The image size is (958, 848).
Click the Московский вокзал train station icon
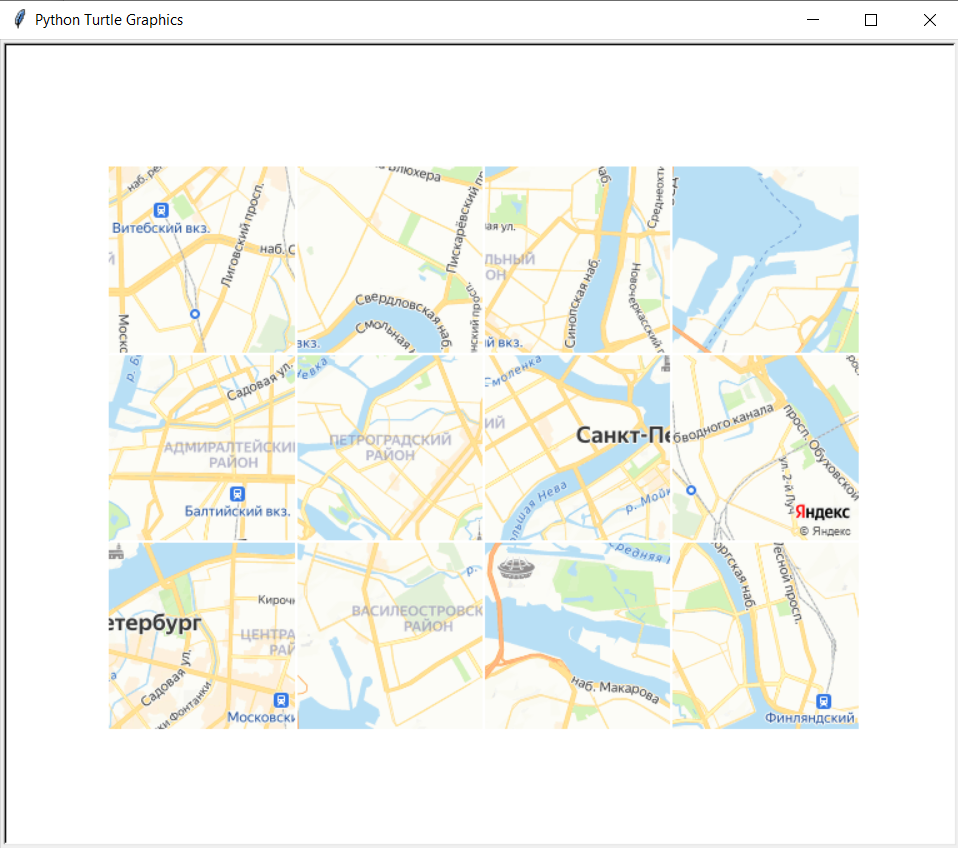pyautogui.click(x=281, y=700)
